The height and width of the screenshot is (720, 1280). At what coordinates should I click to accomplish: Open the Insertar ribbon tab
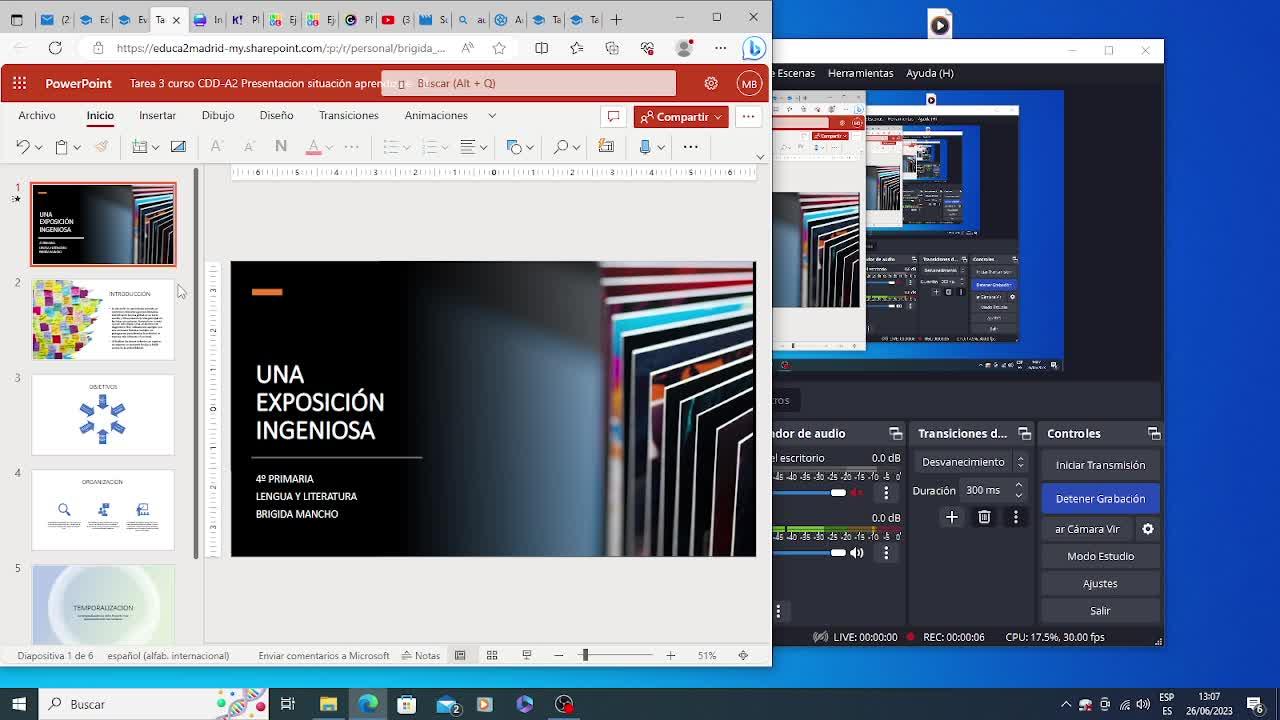click(157, 116)
